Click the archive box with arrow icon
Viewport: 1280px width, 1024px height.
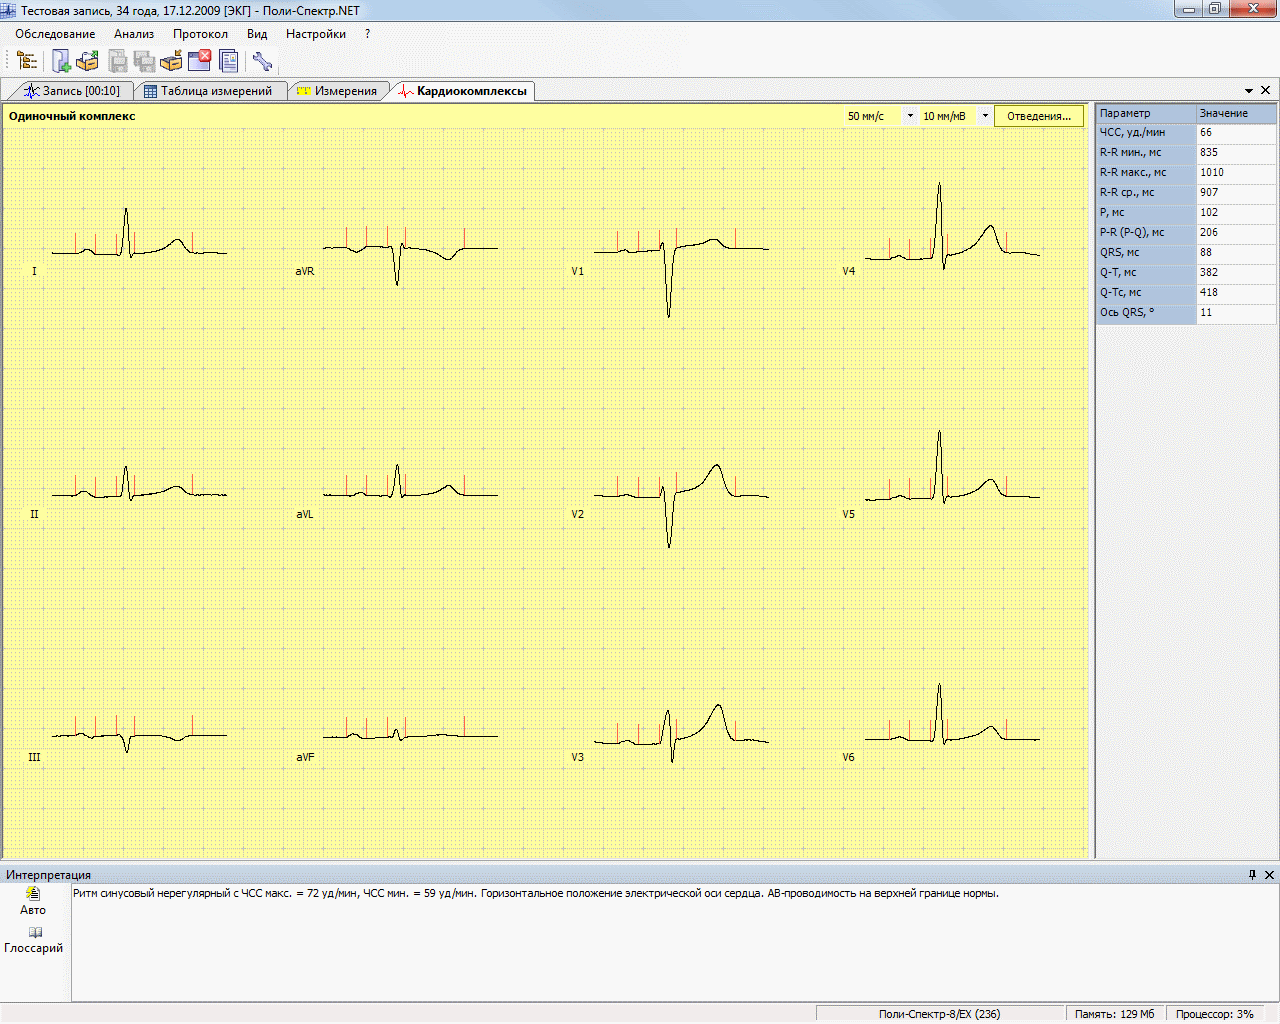point(172,62)
